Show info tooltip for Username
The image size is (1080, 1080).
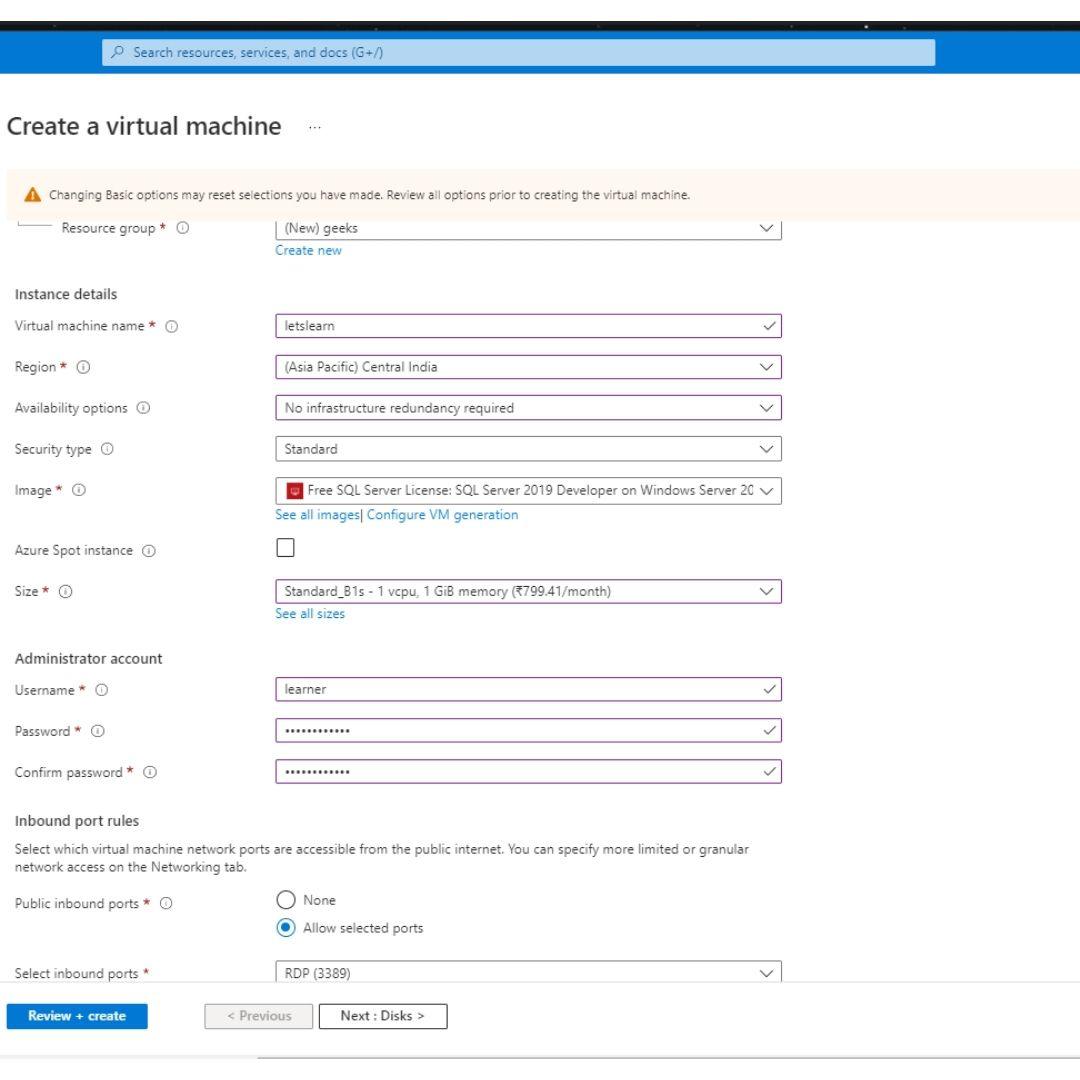tap(101, 689)
